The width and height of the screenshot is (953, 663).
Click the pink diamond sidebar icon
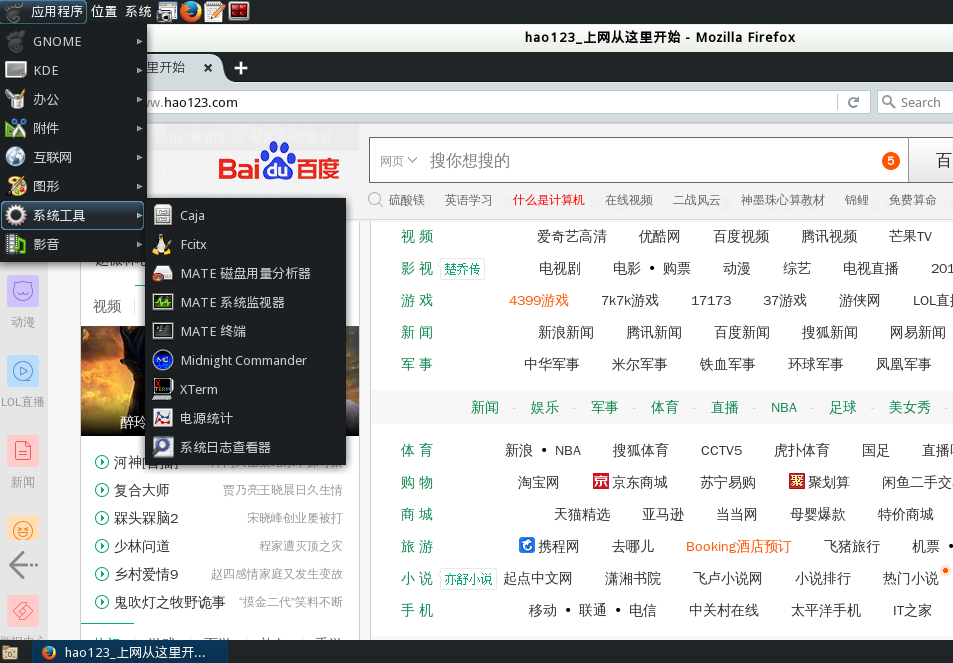(x=22, y=610)
